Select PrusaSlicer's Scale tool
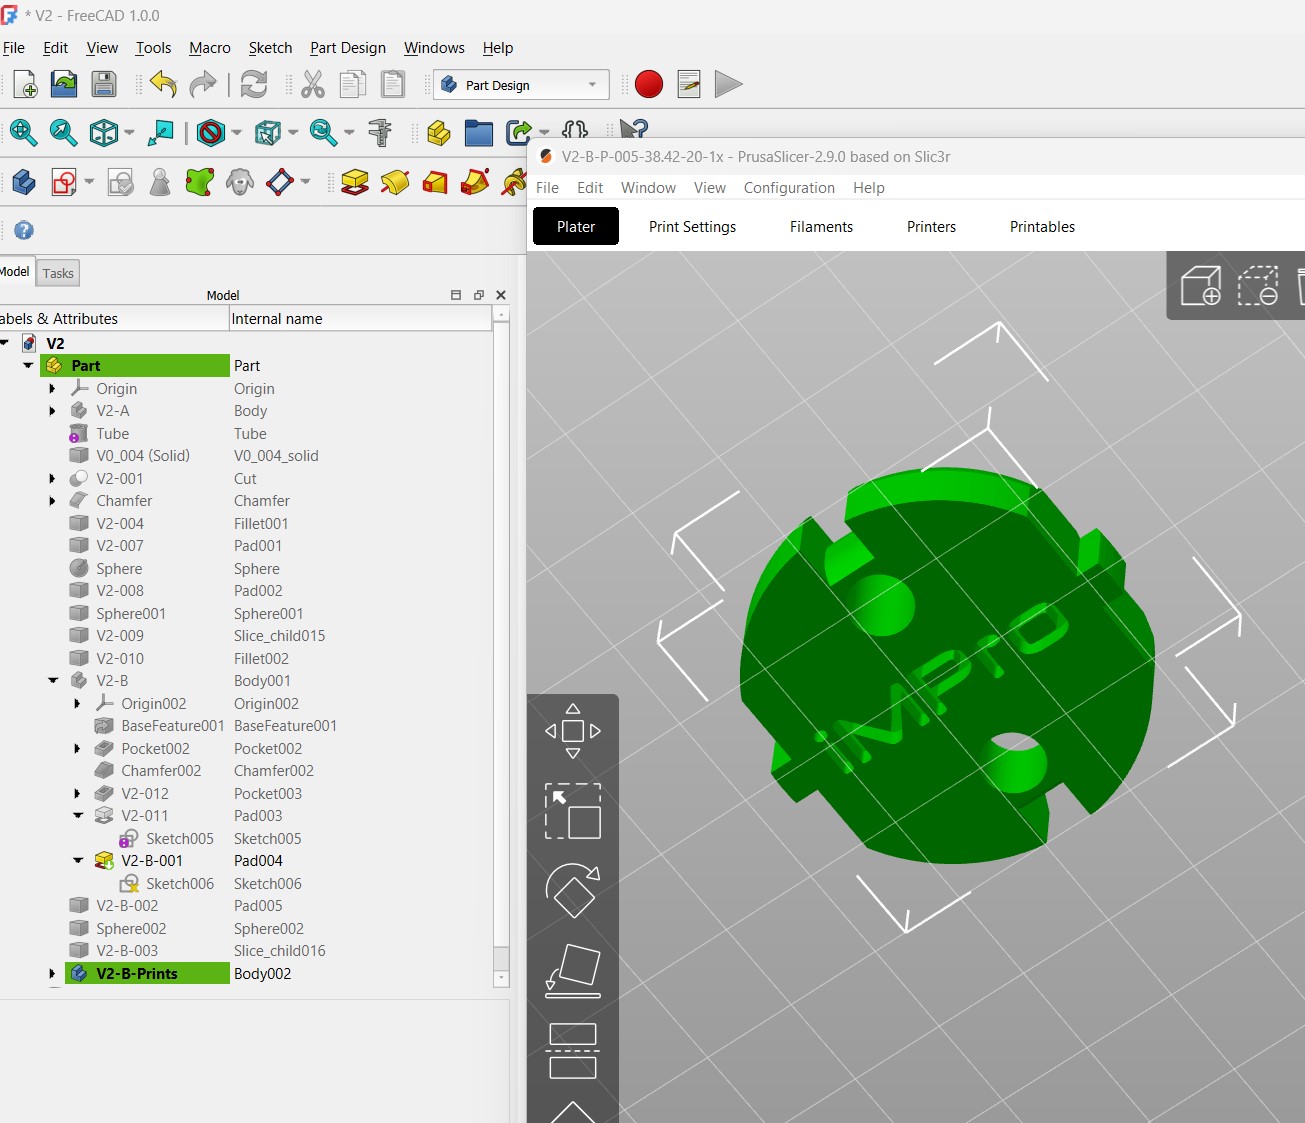The height and width of the screenshot is (1123, 1305). (572, 811)
